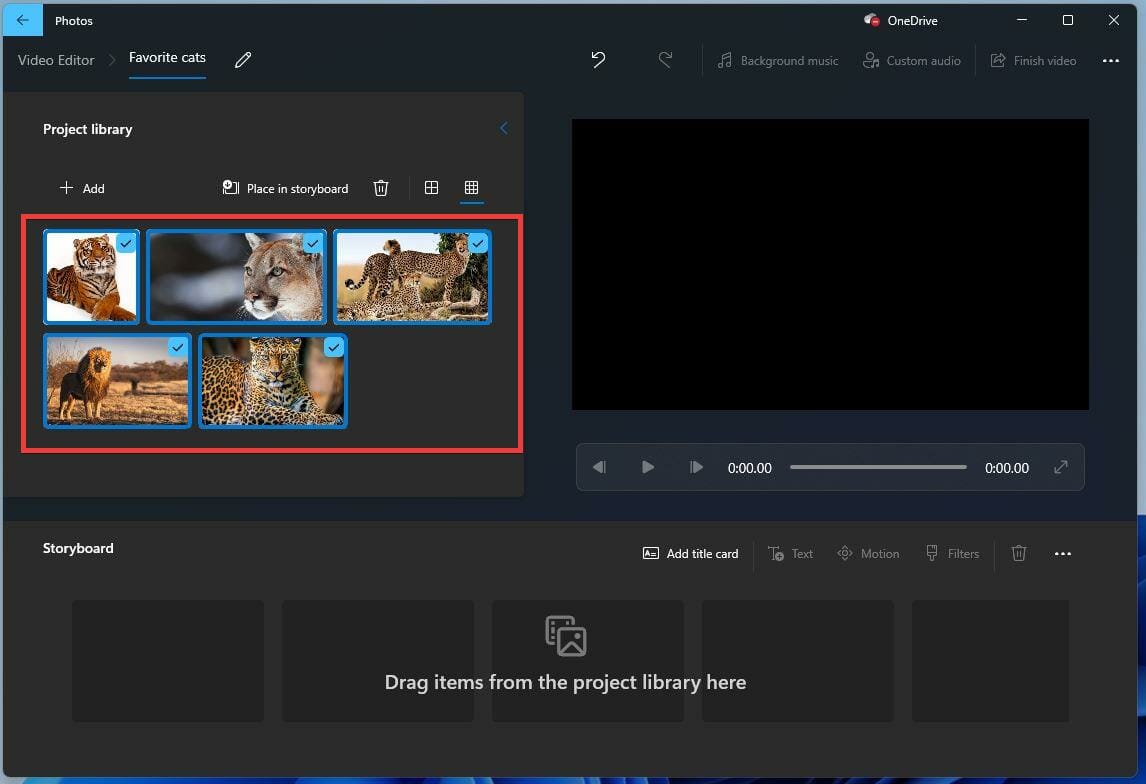The image size is (1146, 784).
Task: Select the Motion effect icon
Action: click(868, 553)
